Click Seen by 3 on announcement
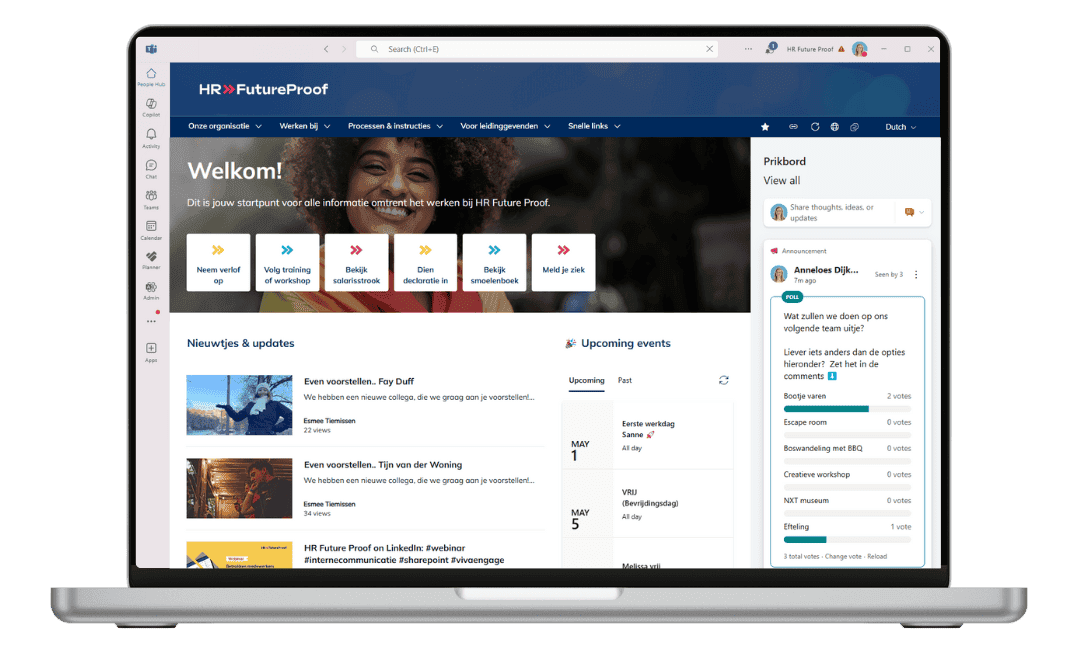 (x=889, y=274)
